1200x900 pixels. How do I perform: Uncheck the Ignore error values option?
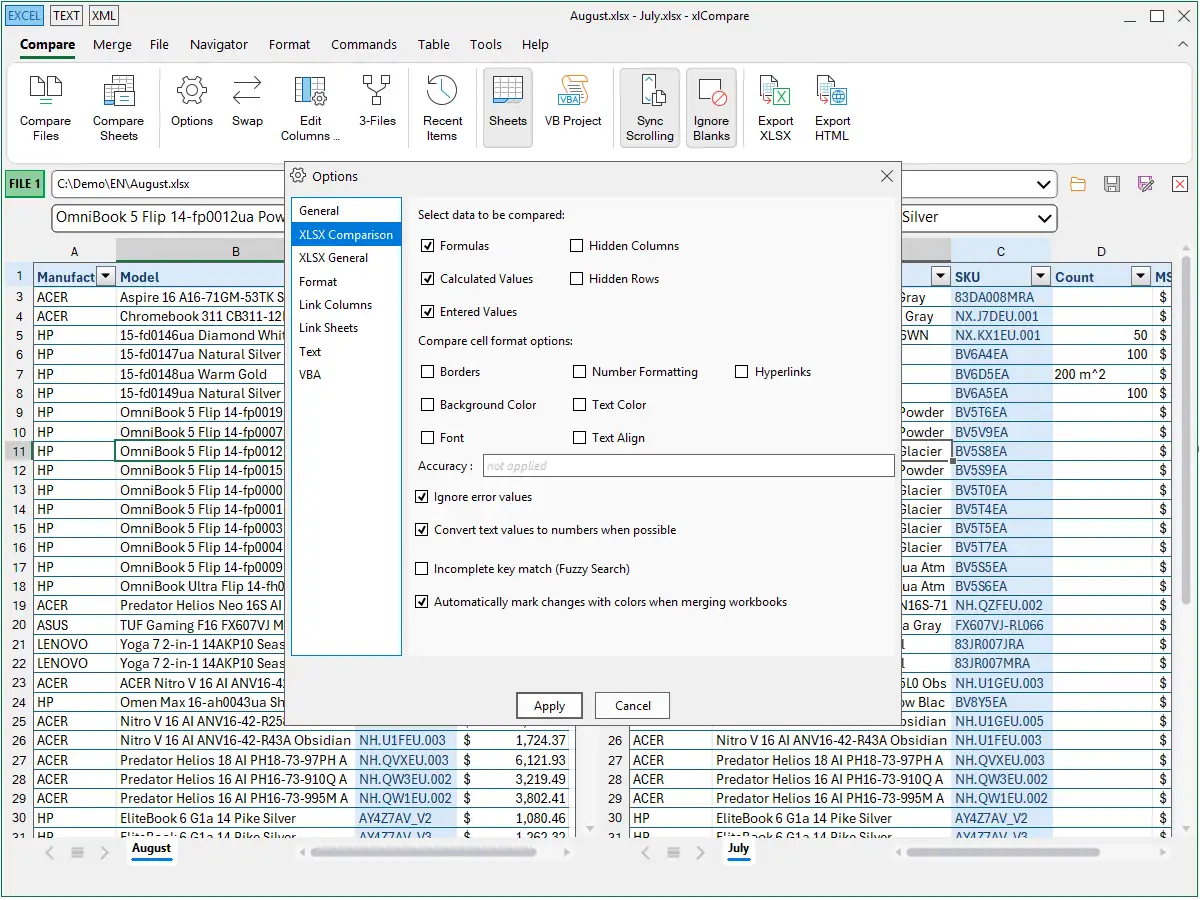(x=422, y=497)
